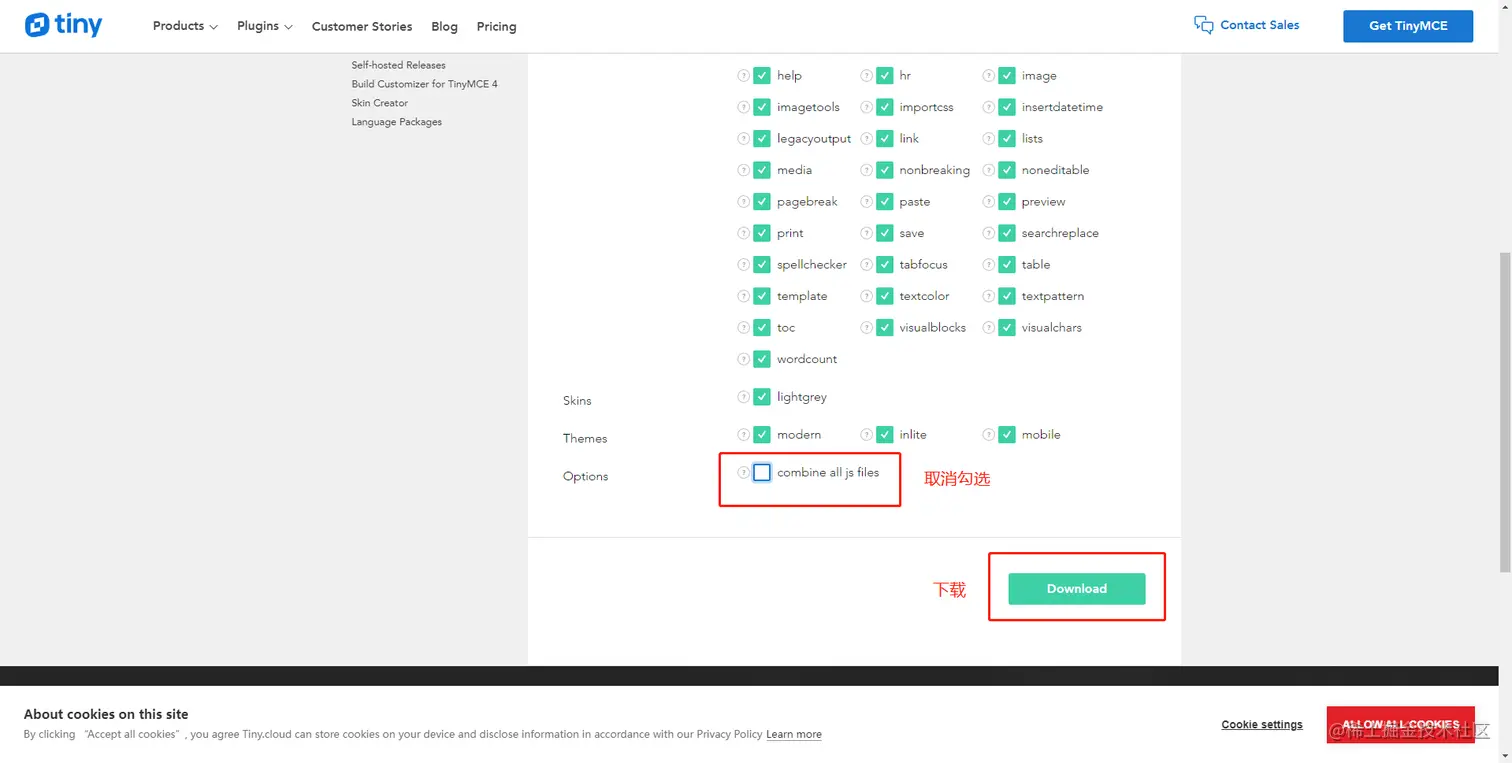Click question-mark icon next to 'lists'
The image size is (1512, 763).
[988, 138]
